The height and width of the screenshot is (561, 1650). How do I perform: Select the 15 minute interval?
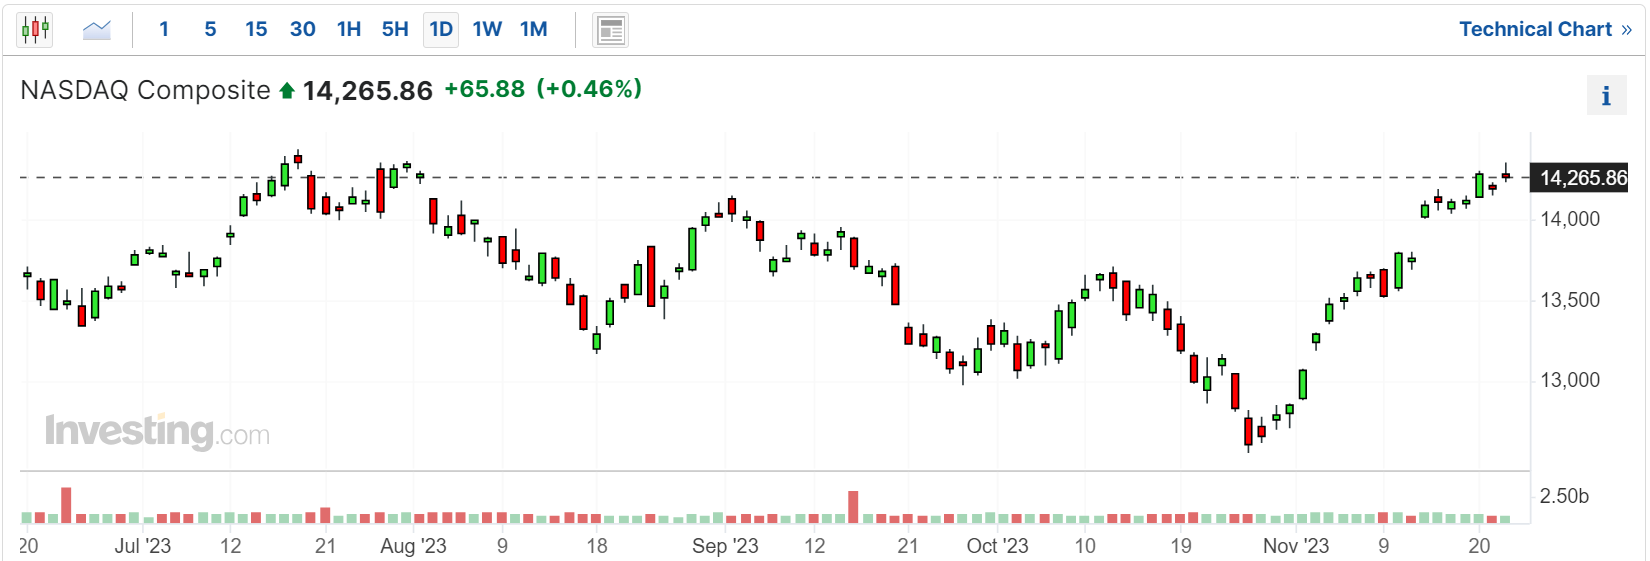pyautogui.click(x=256, y=29)
